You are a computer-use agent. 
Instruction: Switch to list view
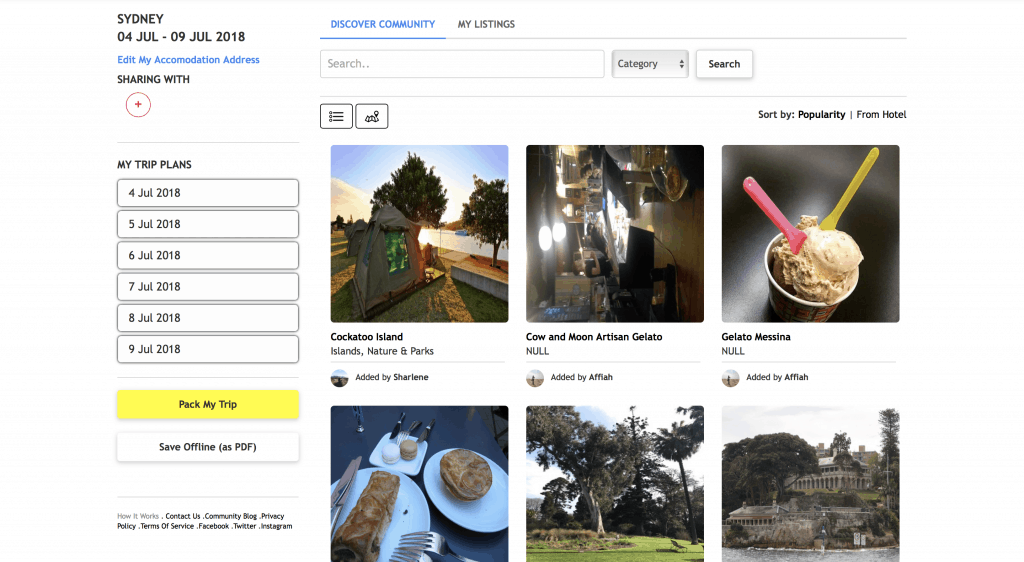pos(336,116)
